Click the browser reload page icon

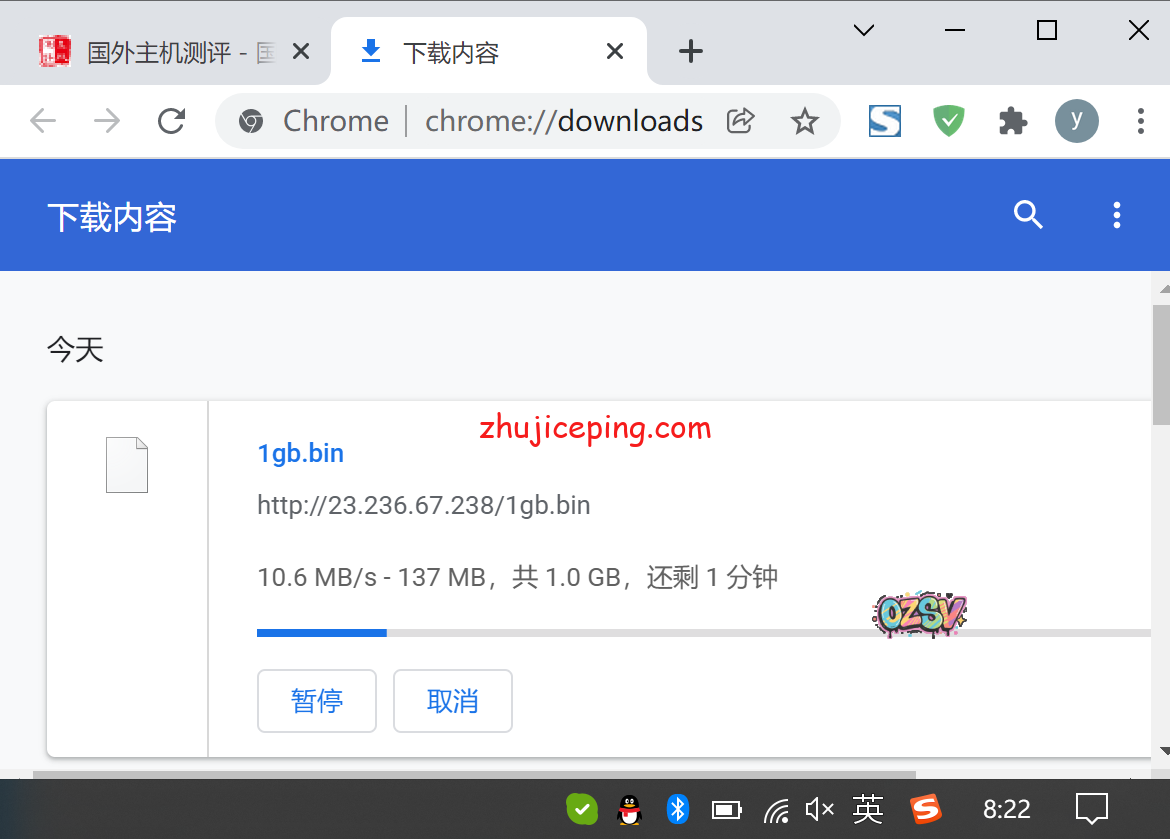(172, 121)
